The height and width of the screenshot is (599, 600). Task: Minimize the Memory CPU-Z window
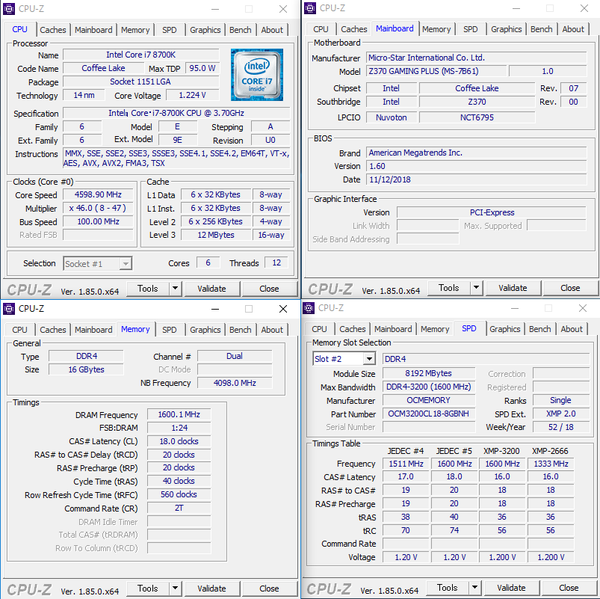pyautogui.click(x=215, y=309)
